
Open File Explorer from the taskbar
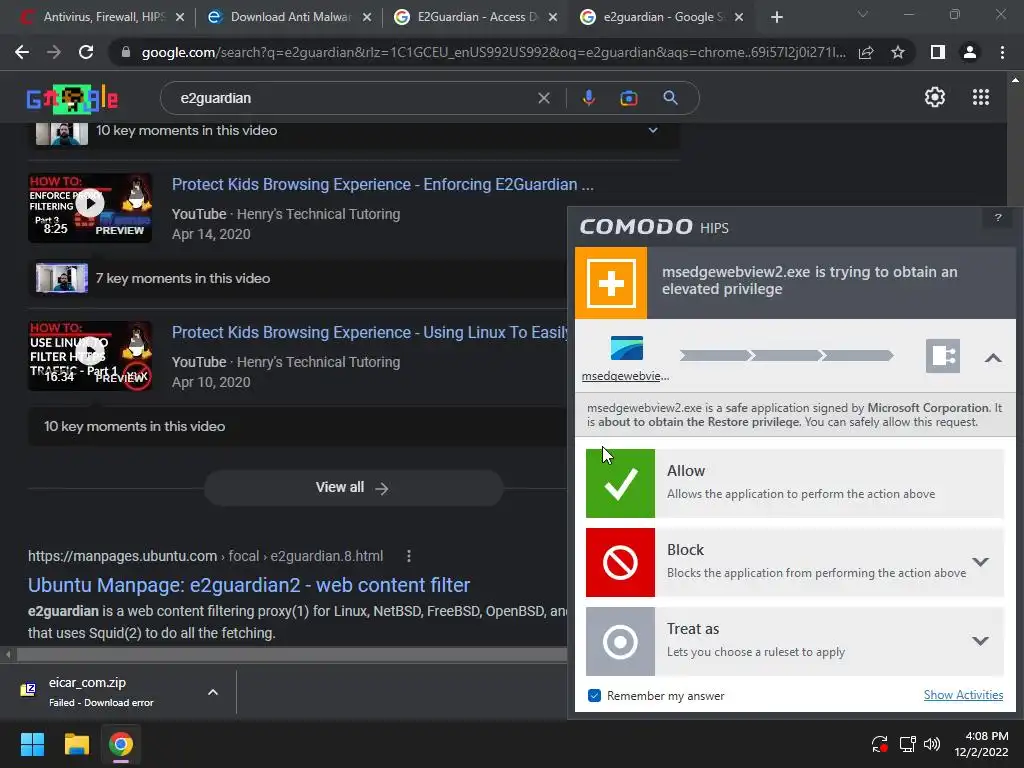pos(76,744)
